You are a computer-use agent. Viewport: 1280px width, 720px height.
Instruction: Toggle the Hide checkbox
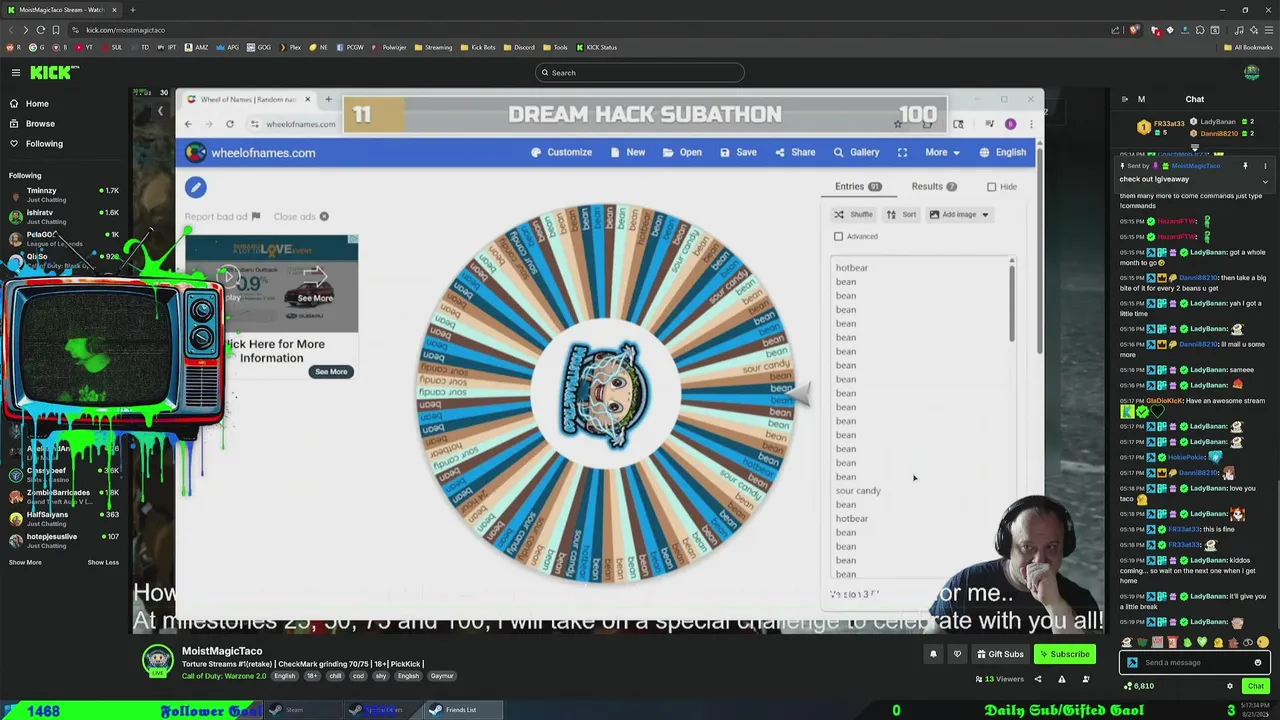point(991,187)
